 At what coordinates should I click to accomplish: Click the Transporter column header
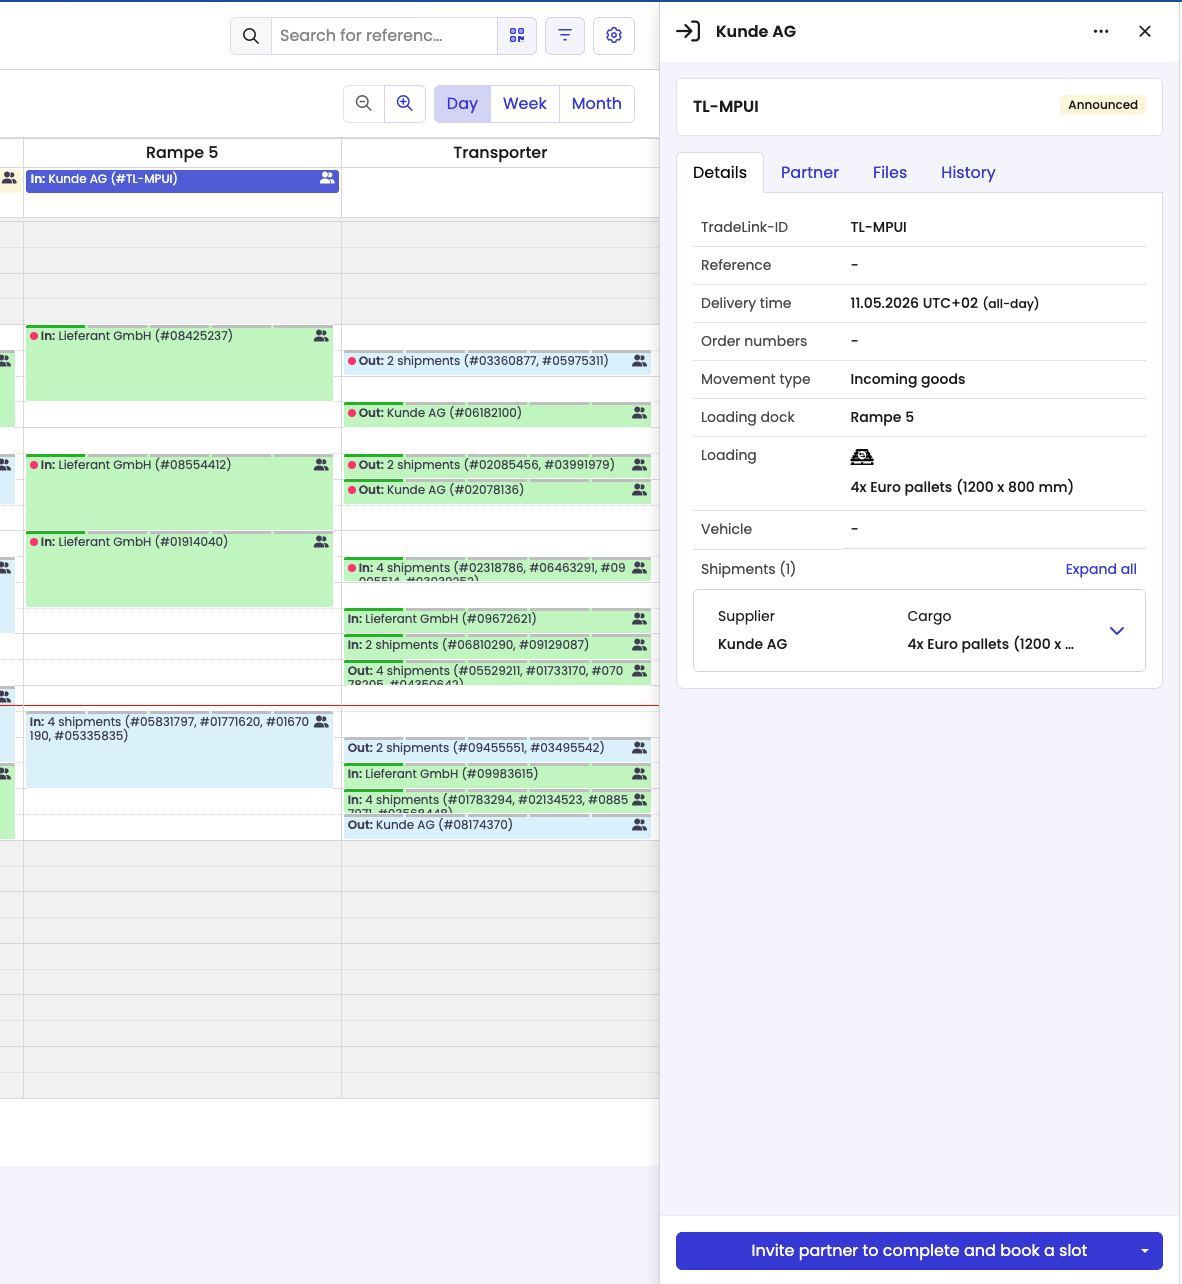[x=500, y=152]
